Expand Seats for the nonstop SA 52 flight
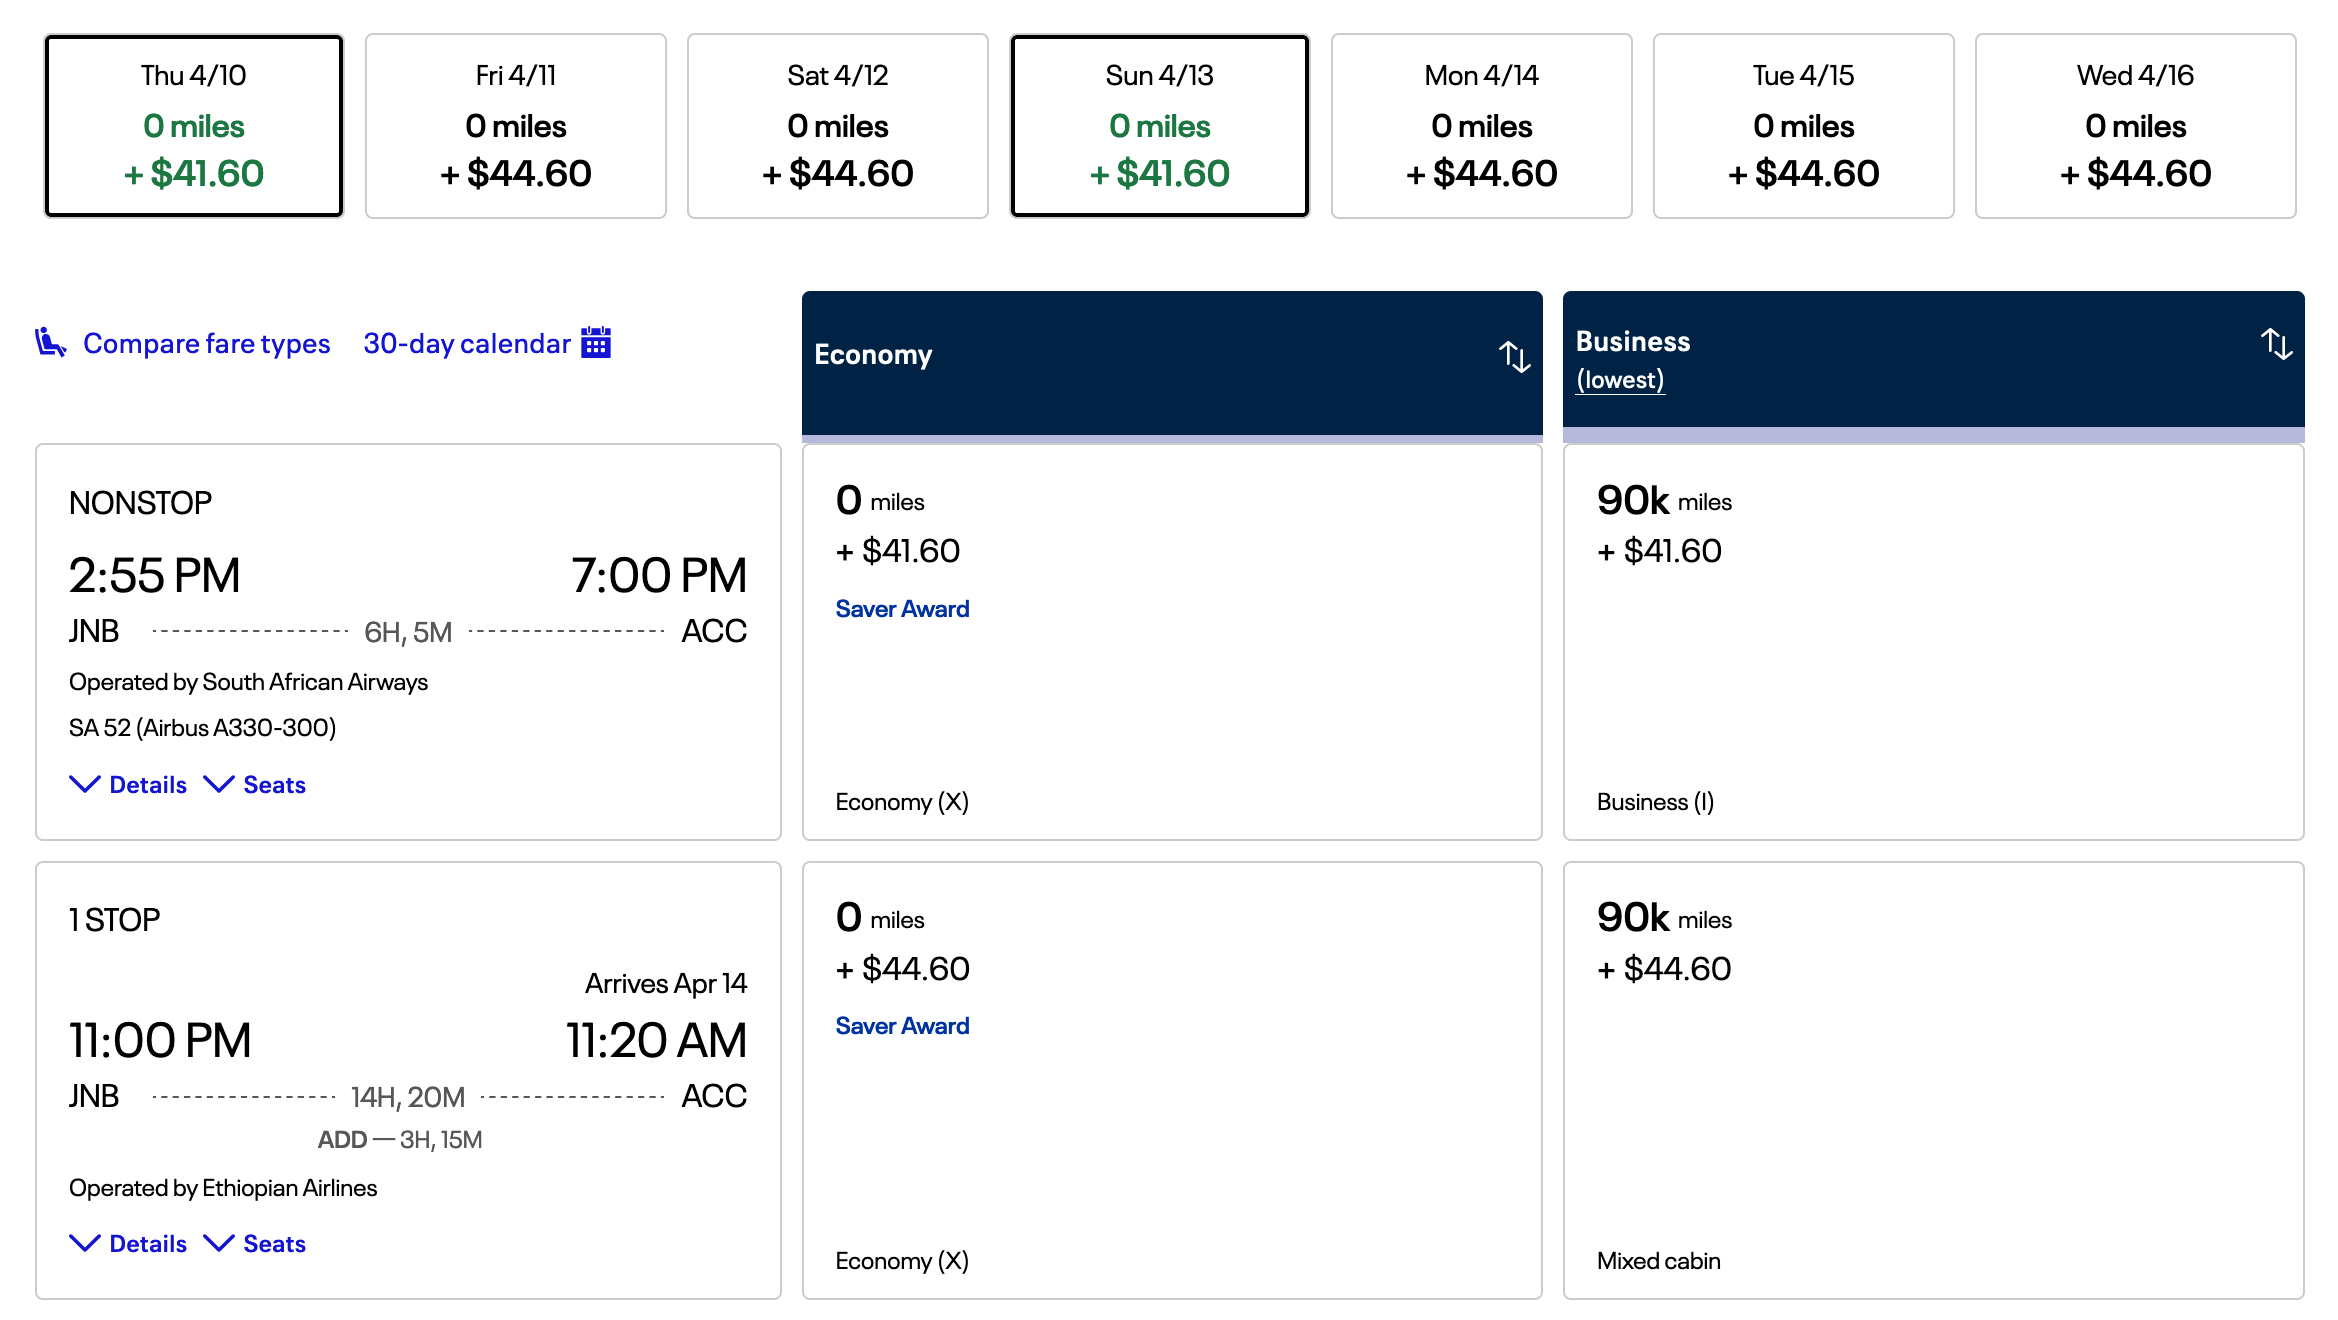The width and height of the screenshot is (2338, 1320). (x=255, y=784)
